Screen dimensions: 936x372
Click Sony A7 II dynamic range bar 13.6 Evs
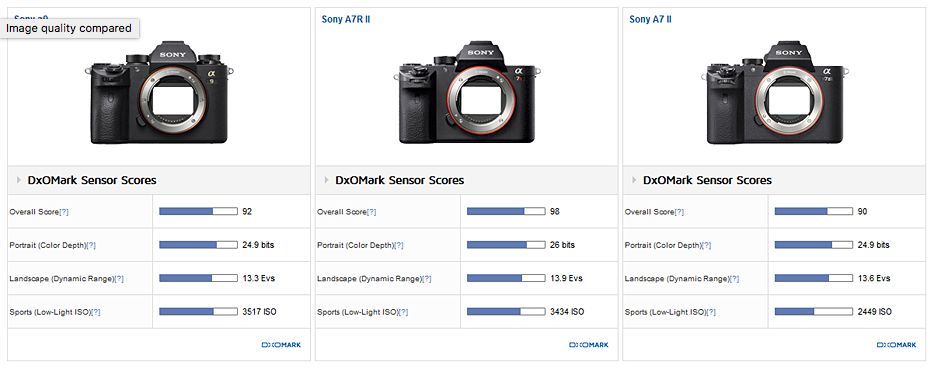(814, 278)
